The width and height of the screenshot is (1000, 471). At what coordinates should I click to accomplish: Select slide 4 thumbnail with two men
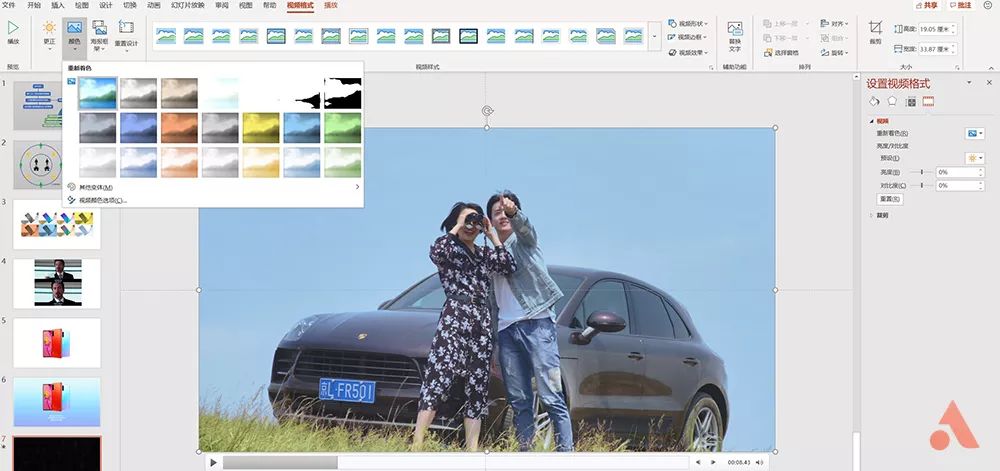[57, 283]
